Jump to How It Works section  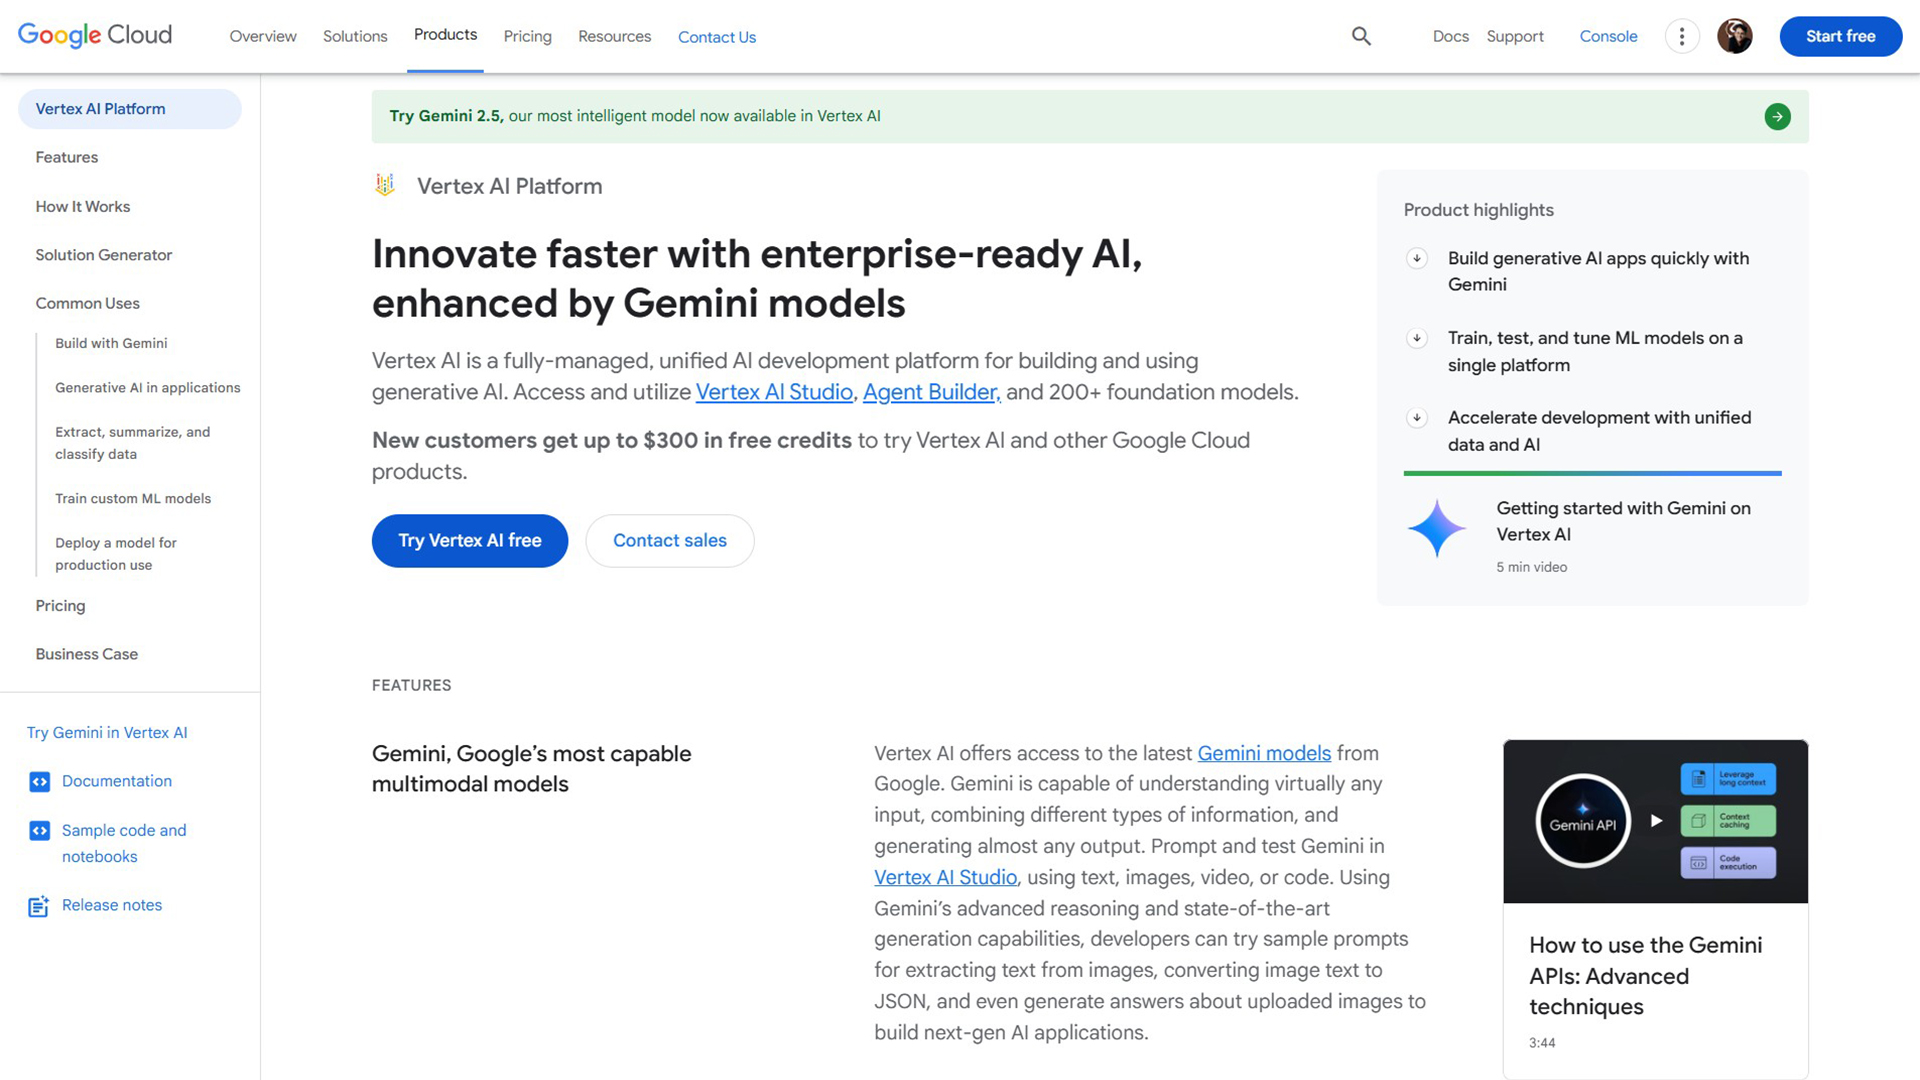tap(83, 207)
